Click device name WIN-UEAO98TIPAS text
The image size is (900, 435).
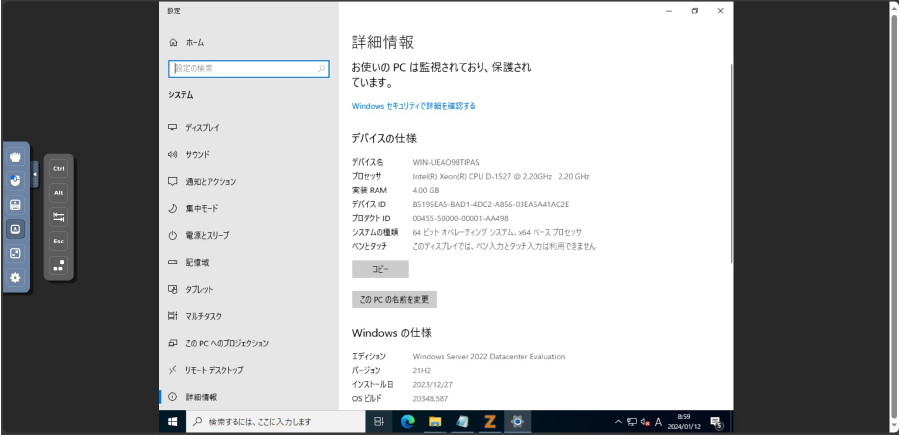pos(446,162)
